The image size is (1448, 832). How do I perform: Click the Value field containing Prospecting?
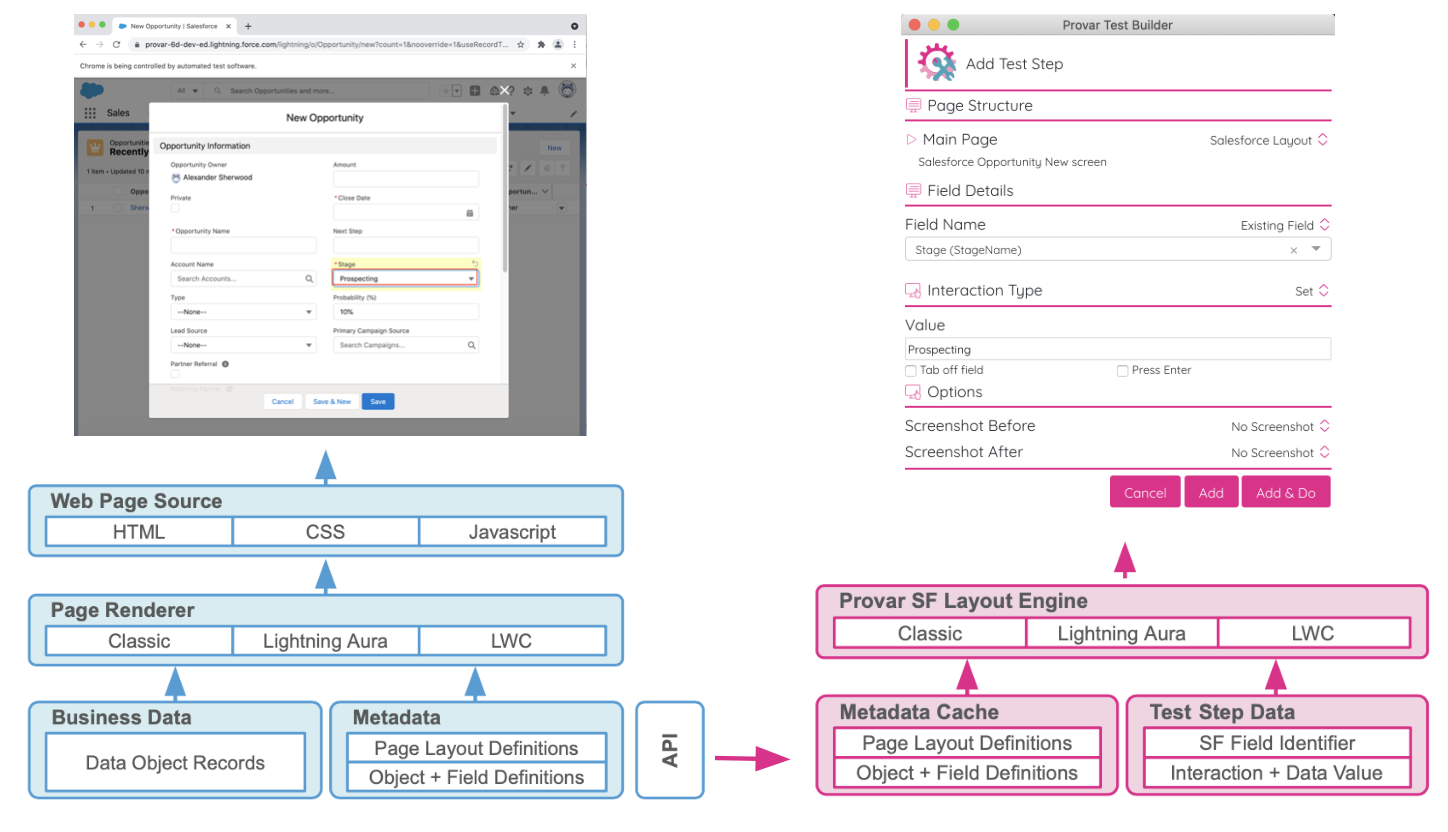[x=1118, y=349]
